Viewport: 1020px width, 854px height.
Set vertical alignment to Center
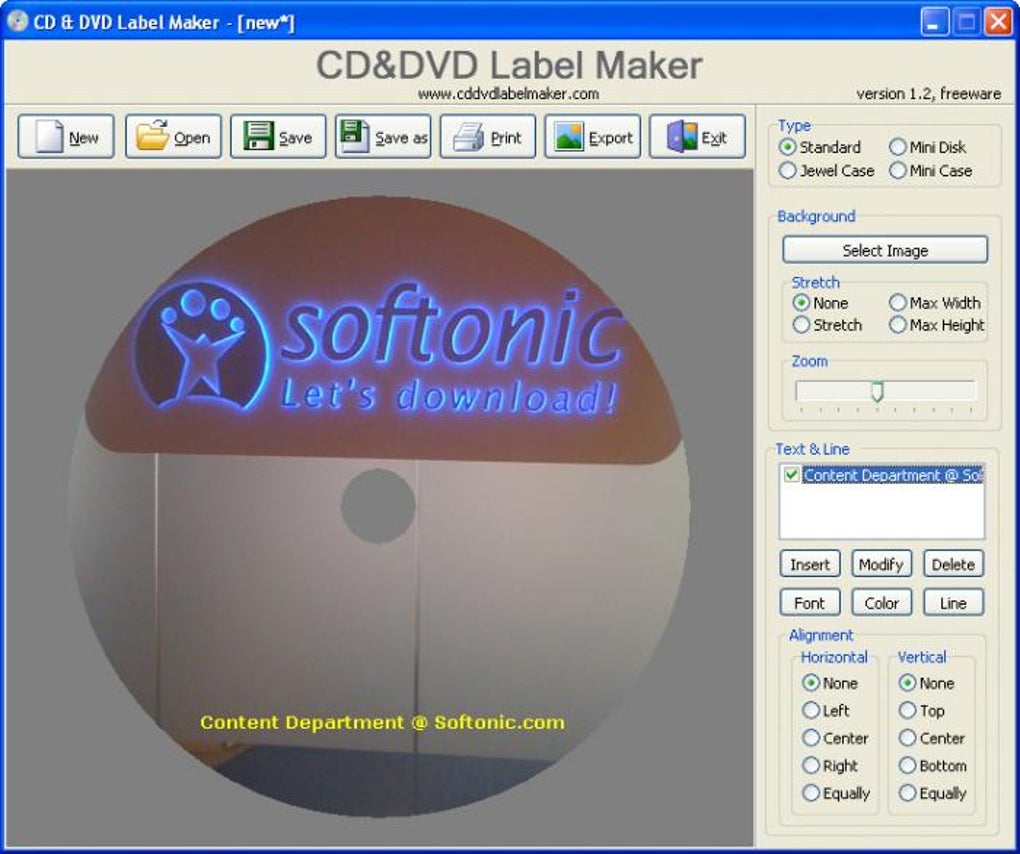[907, 738]
